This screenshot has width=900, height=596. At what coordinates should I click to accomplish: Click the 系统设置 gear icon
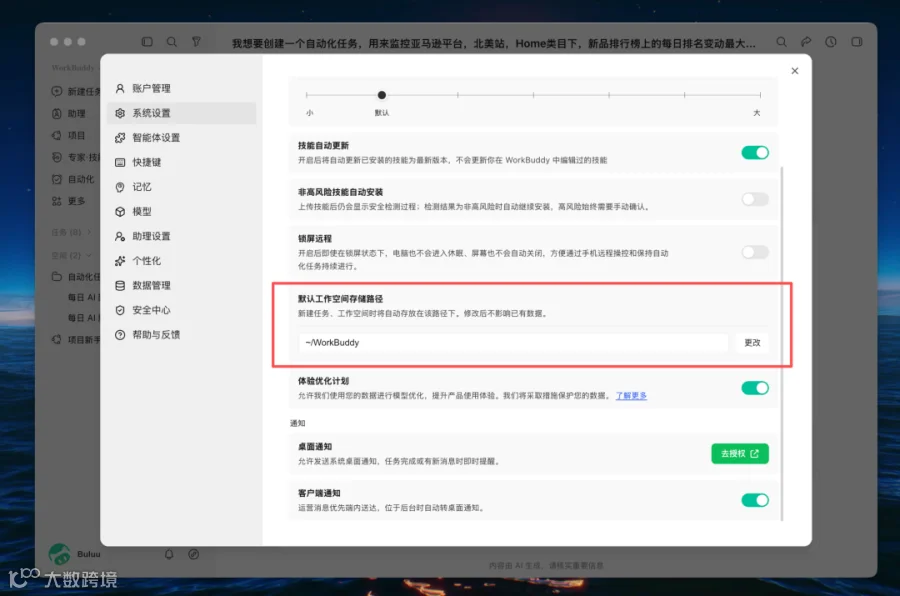120,113
